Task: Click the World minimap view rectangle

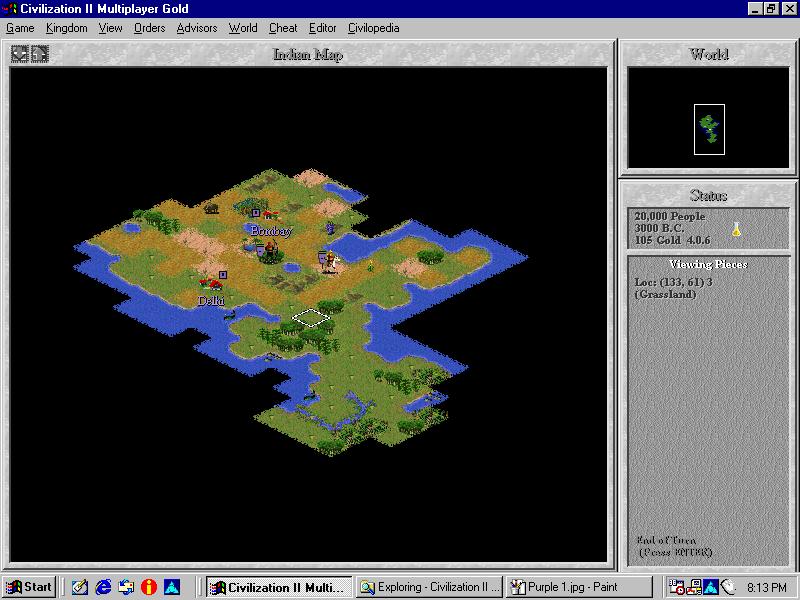Action: click(x=709, y=129)
